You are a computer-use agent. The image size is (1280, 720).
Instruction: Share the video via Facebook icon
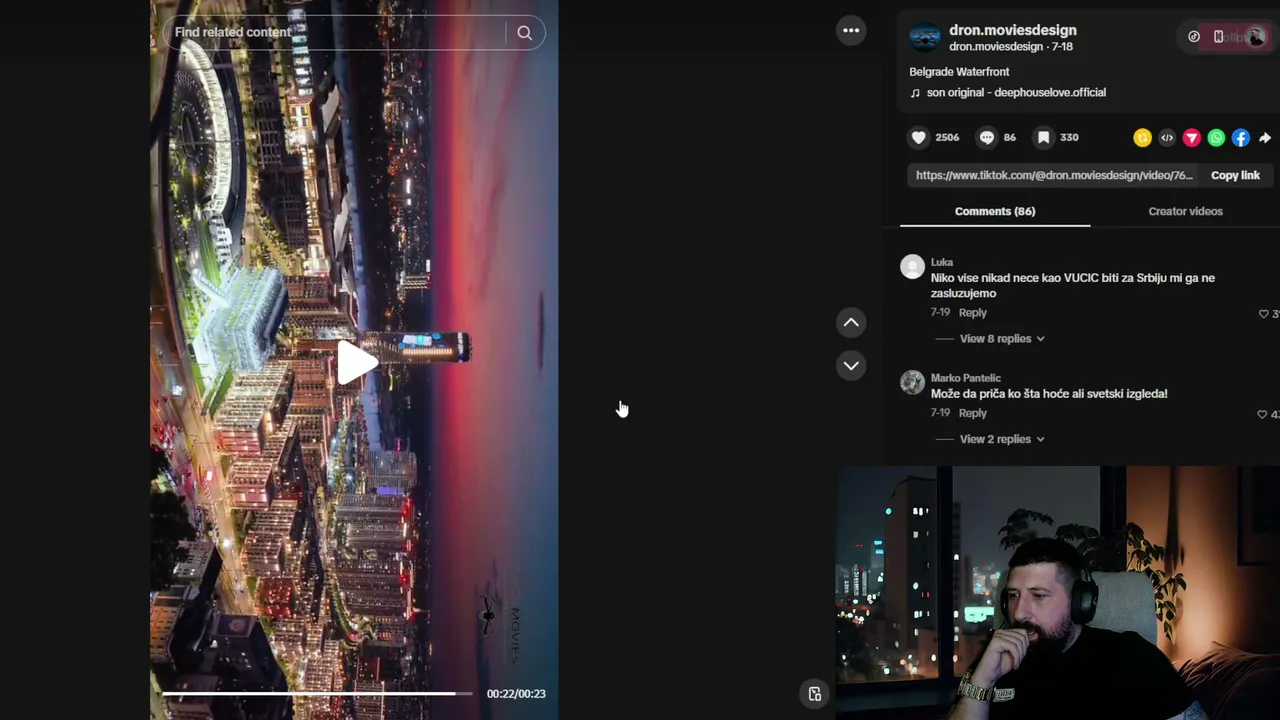(1241, 138)
